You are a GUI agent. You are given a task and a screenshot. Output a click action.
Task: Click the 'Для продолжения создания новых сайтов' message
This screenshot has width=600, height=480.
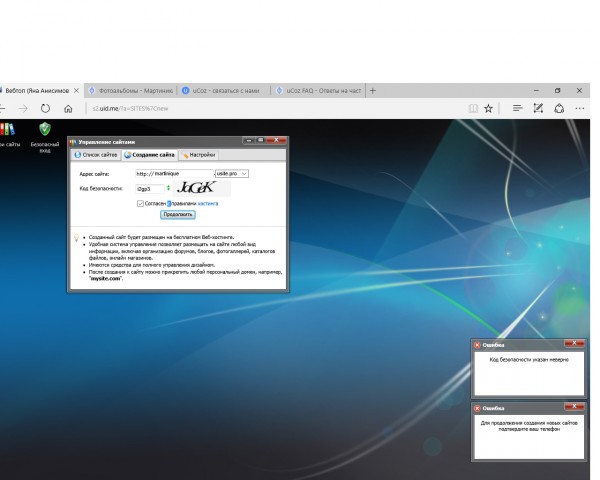click(x=529, y=426)
